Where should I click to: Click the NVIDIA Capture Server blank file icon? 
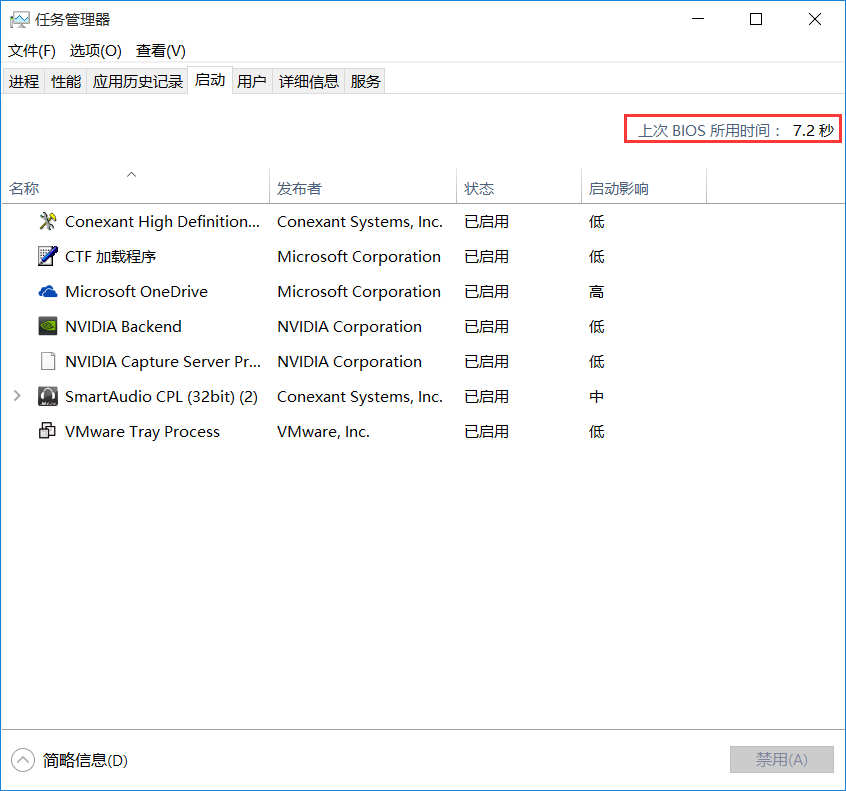click(47, 362)
